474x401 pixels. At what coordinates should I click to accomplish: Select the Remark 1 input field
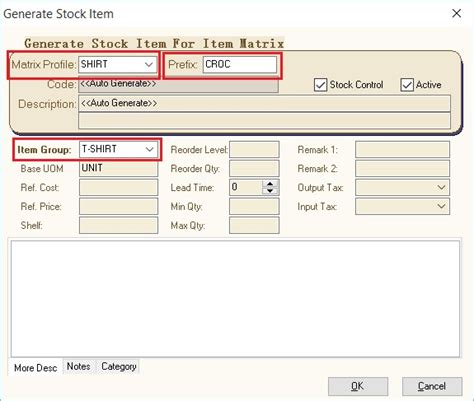coord(402,150)
